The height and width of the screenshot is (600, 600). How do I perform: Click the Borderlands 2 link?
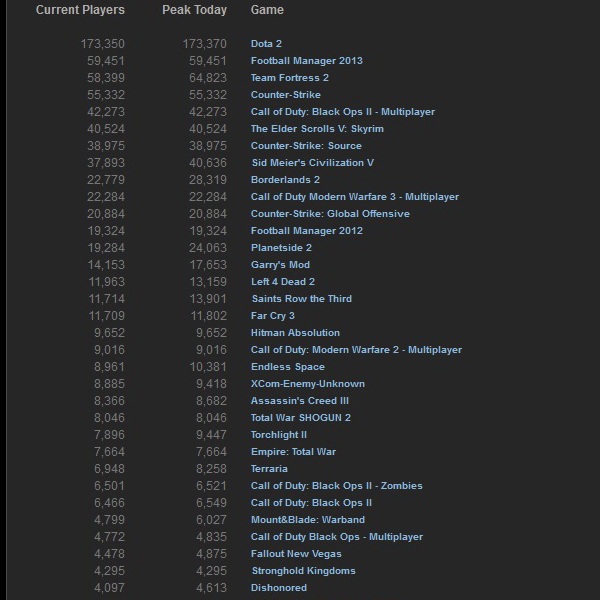pyautogui.click(x=285, y=180)
